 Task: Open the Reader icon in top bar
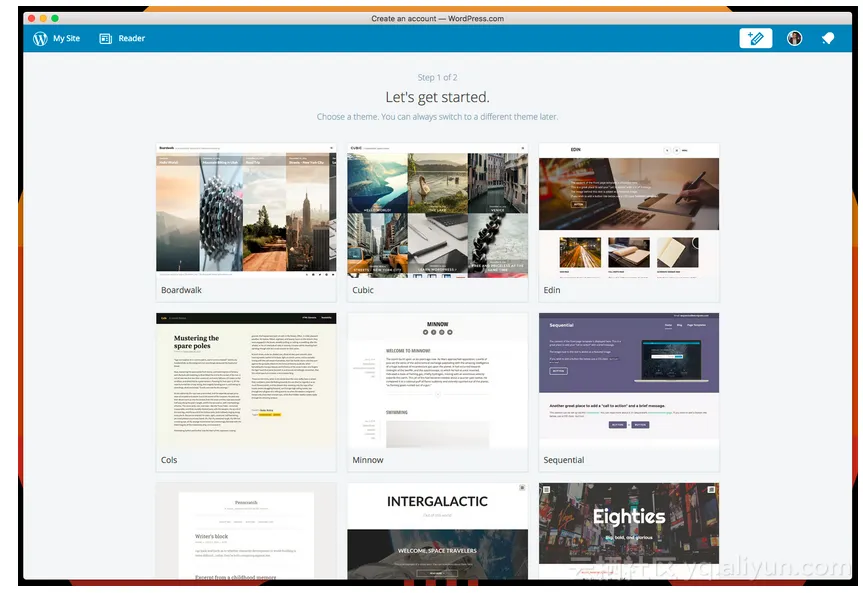tap(105, 39)
